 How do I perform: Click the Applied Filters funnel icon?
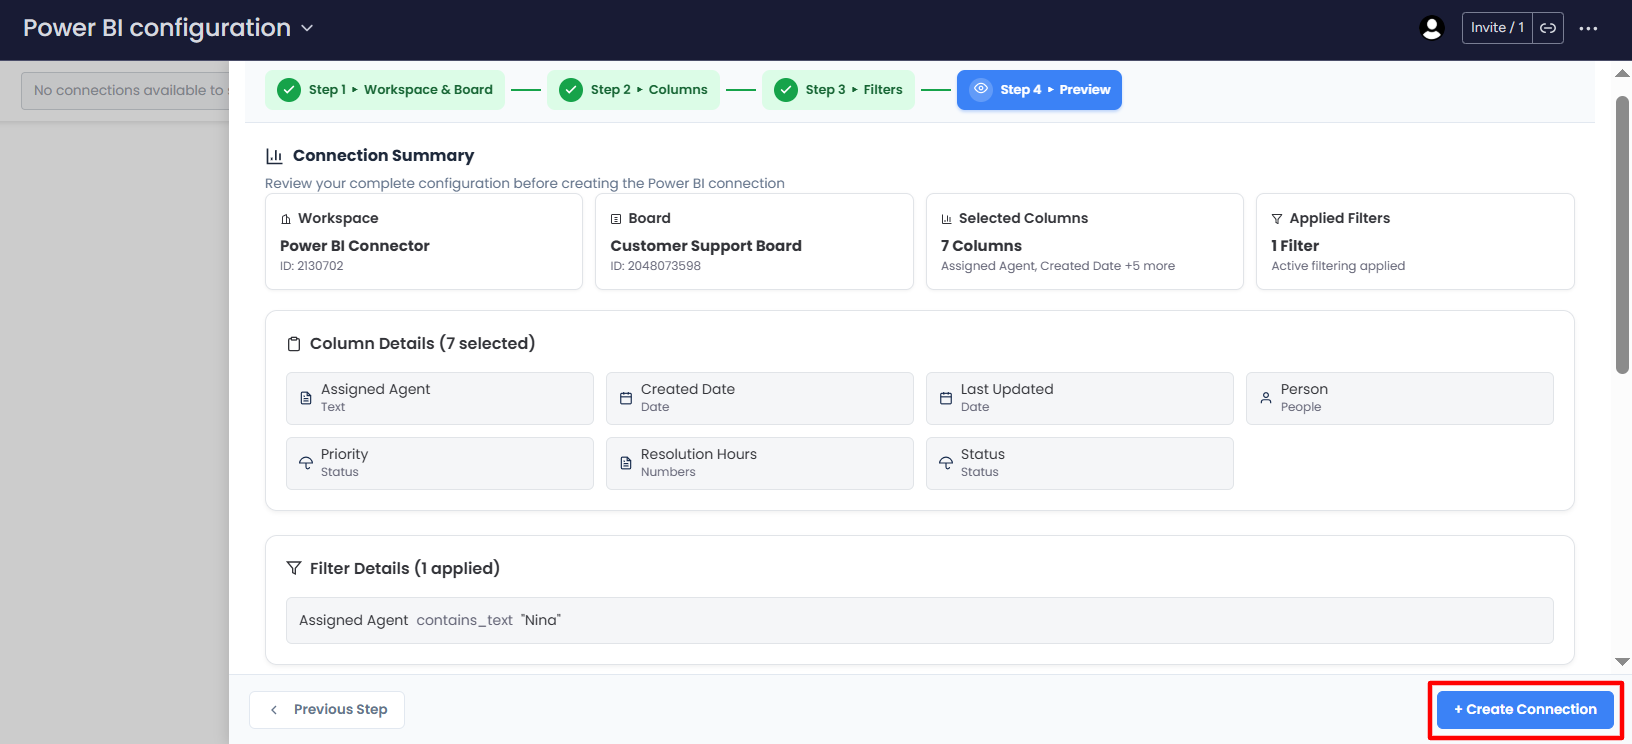[x=1277, y=219]
